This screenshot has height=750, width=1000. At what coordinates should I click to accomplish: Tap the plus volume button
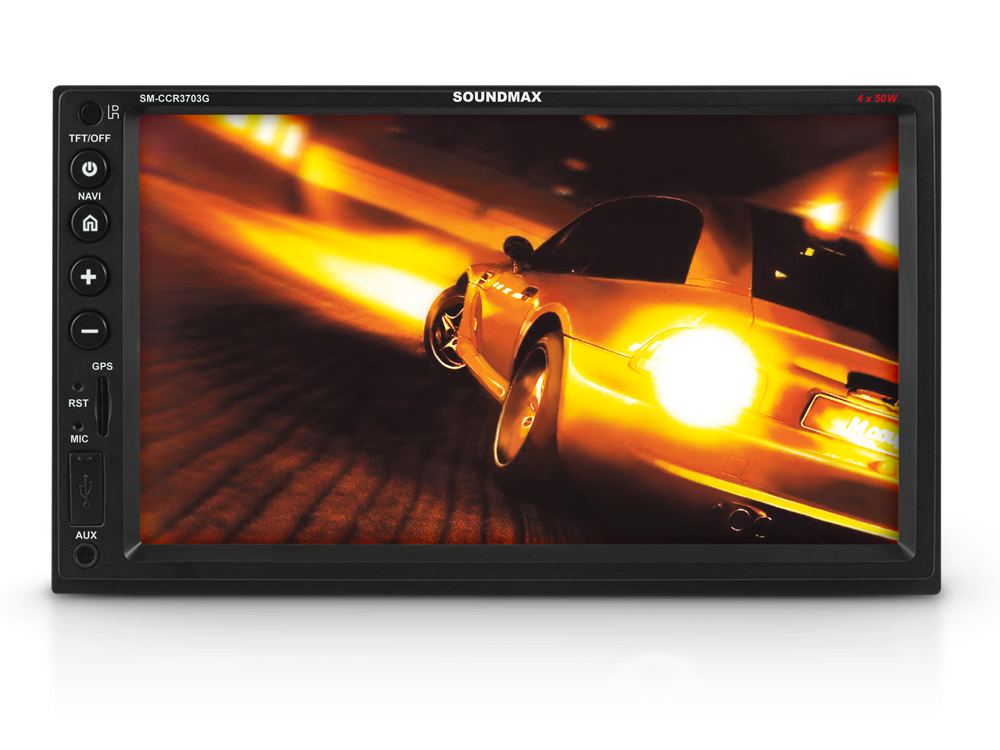pos(89,277)
